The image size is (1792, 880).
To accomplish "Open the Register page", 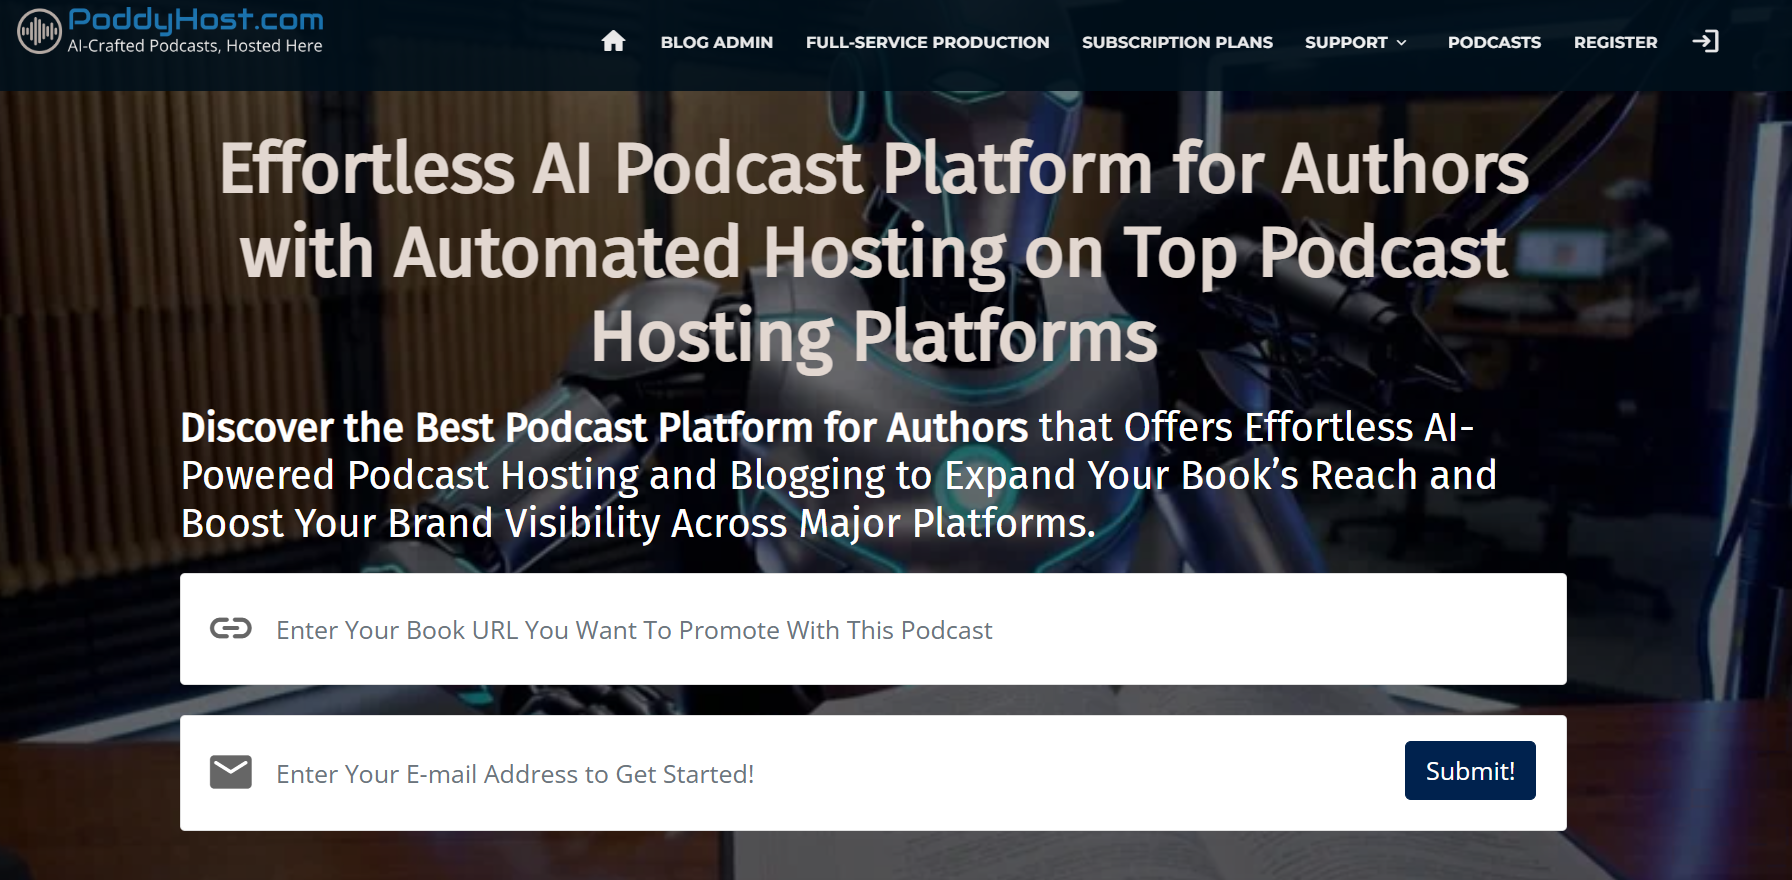I will point(1615,42).
